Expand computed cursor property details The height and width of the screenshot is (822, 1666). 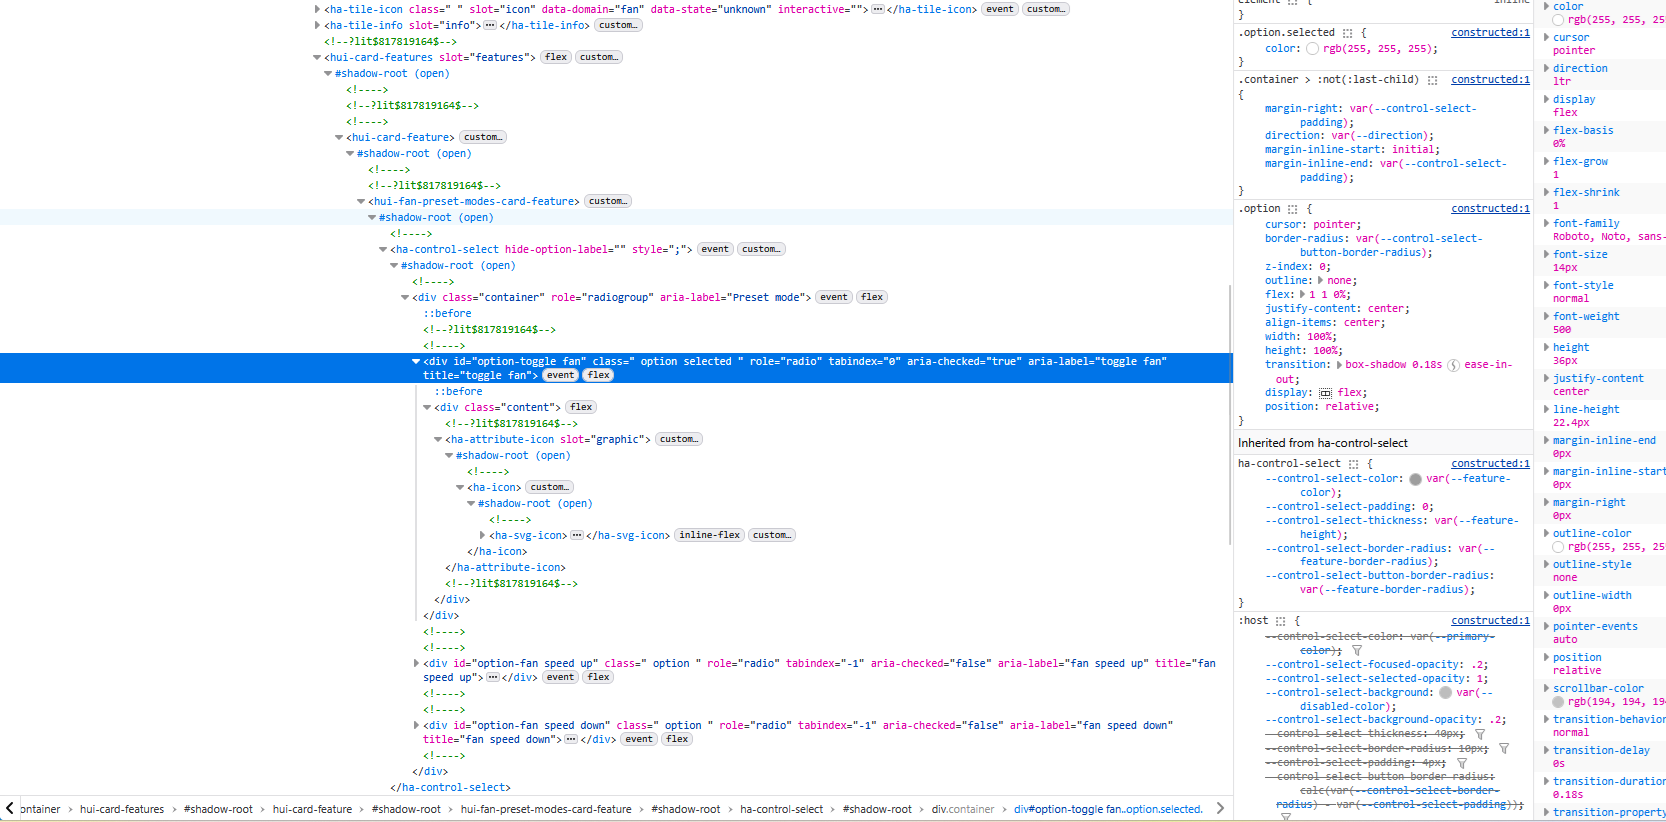point(1546,37)
